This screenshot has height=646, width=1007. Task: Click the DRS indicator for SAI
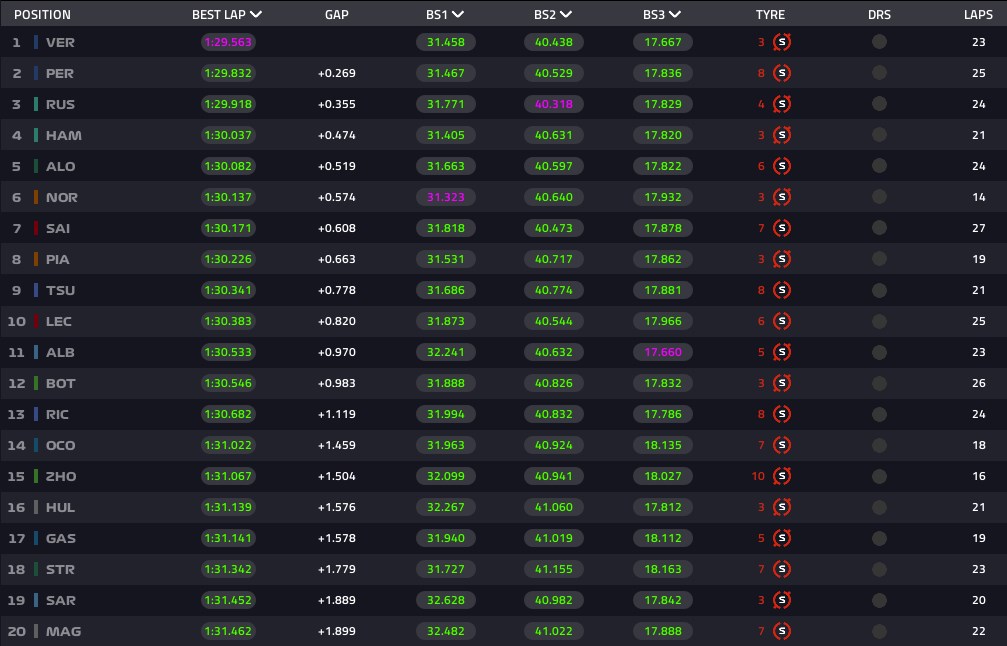click(x=879, y=228)
